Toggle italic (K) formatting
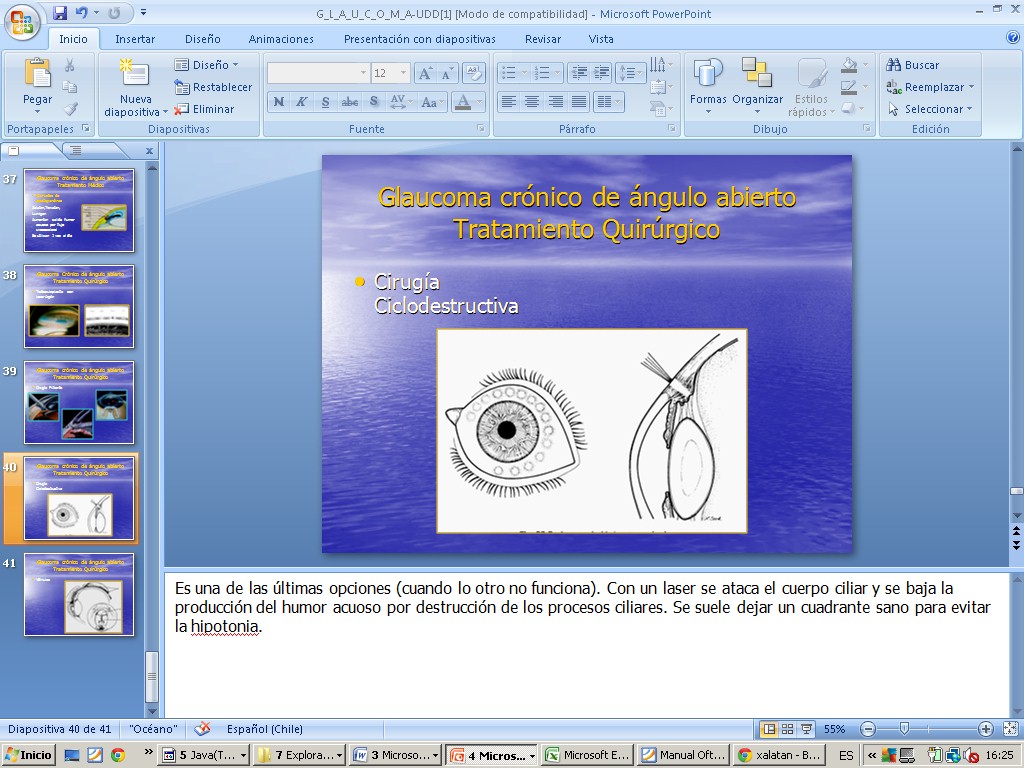Screen dimensions: 1024x768 [302, 102]
